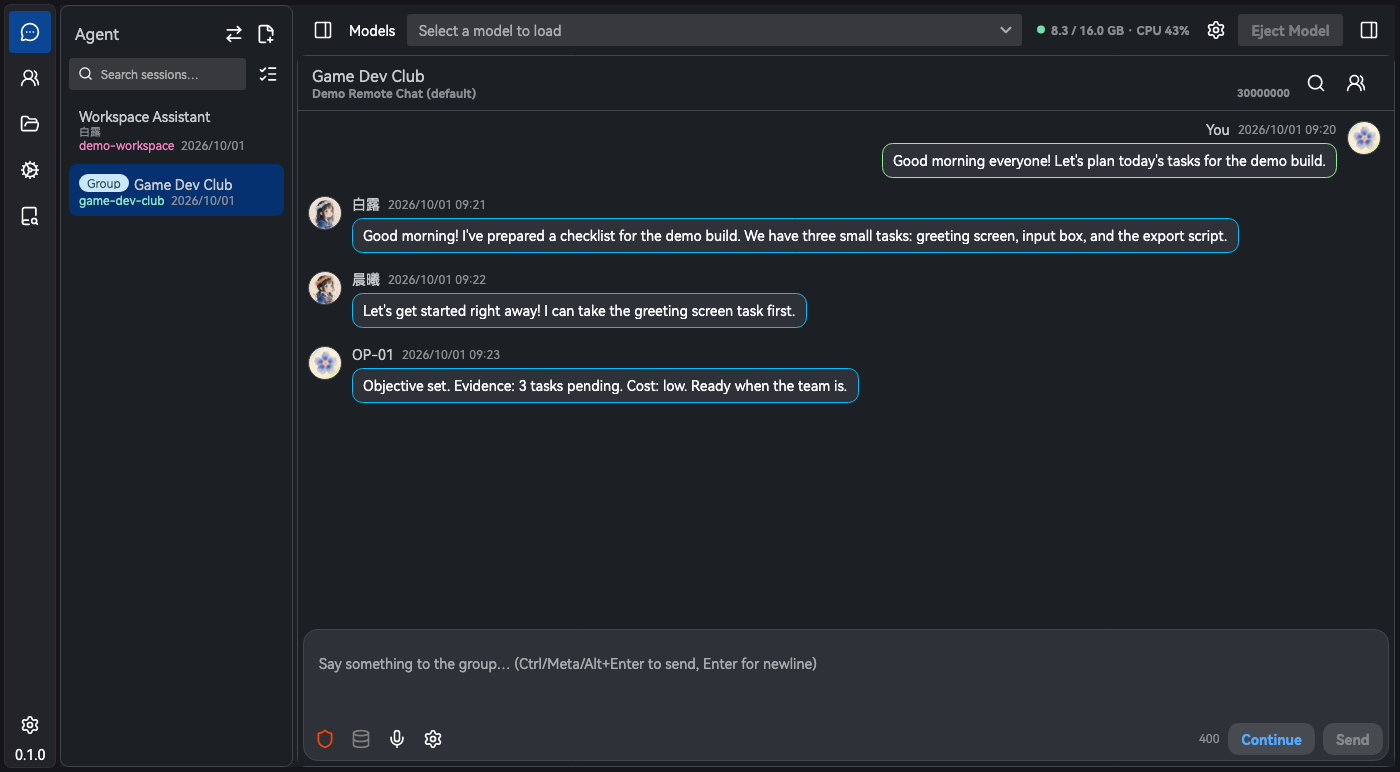
Task: Open the 'Select a model to load' dropdown
Action: coord(714,31)
